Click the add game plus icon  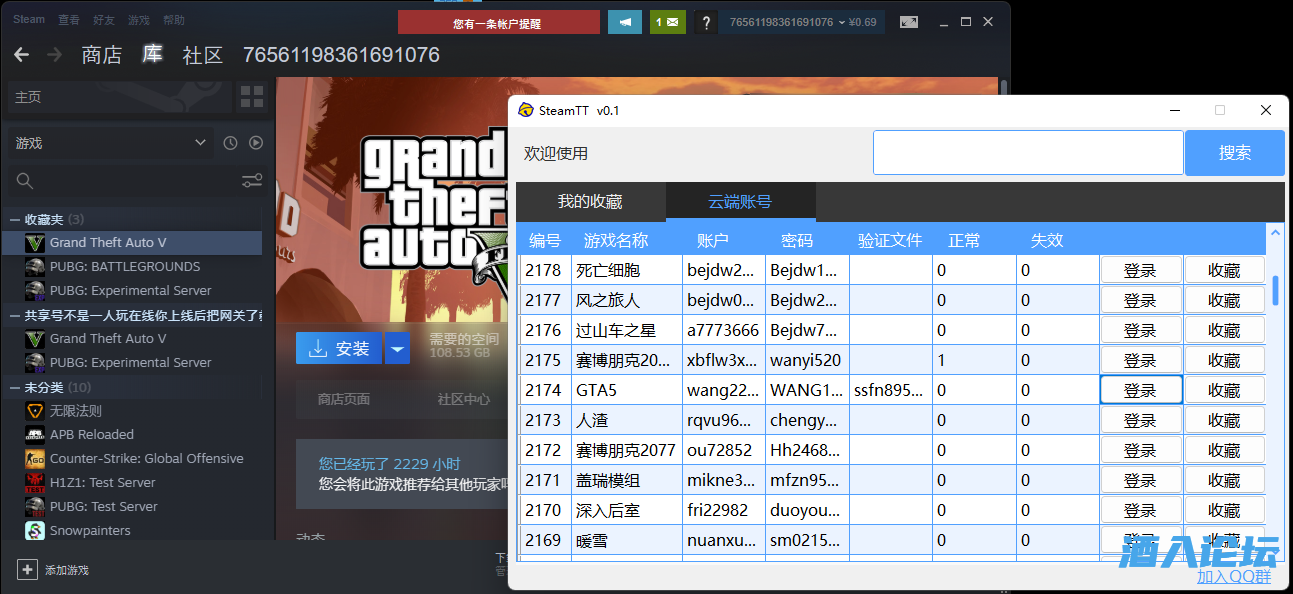[x=27, y=569]
